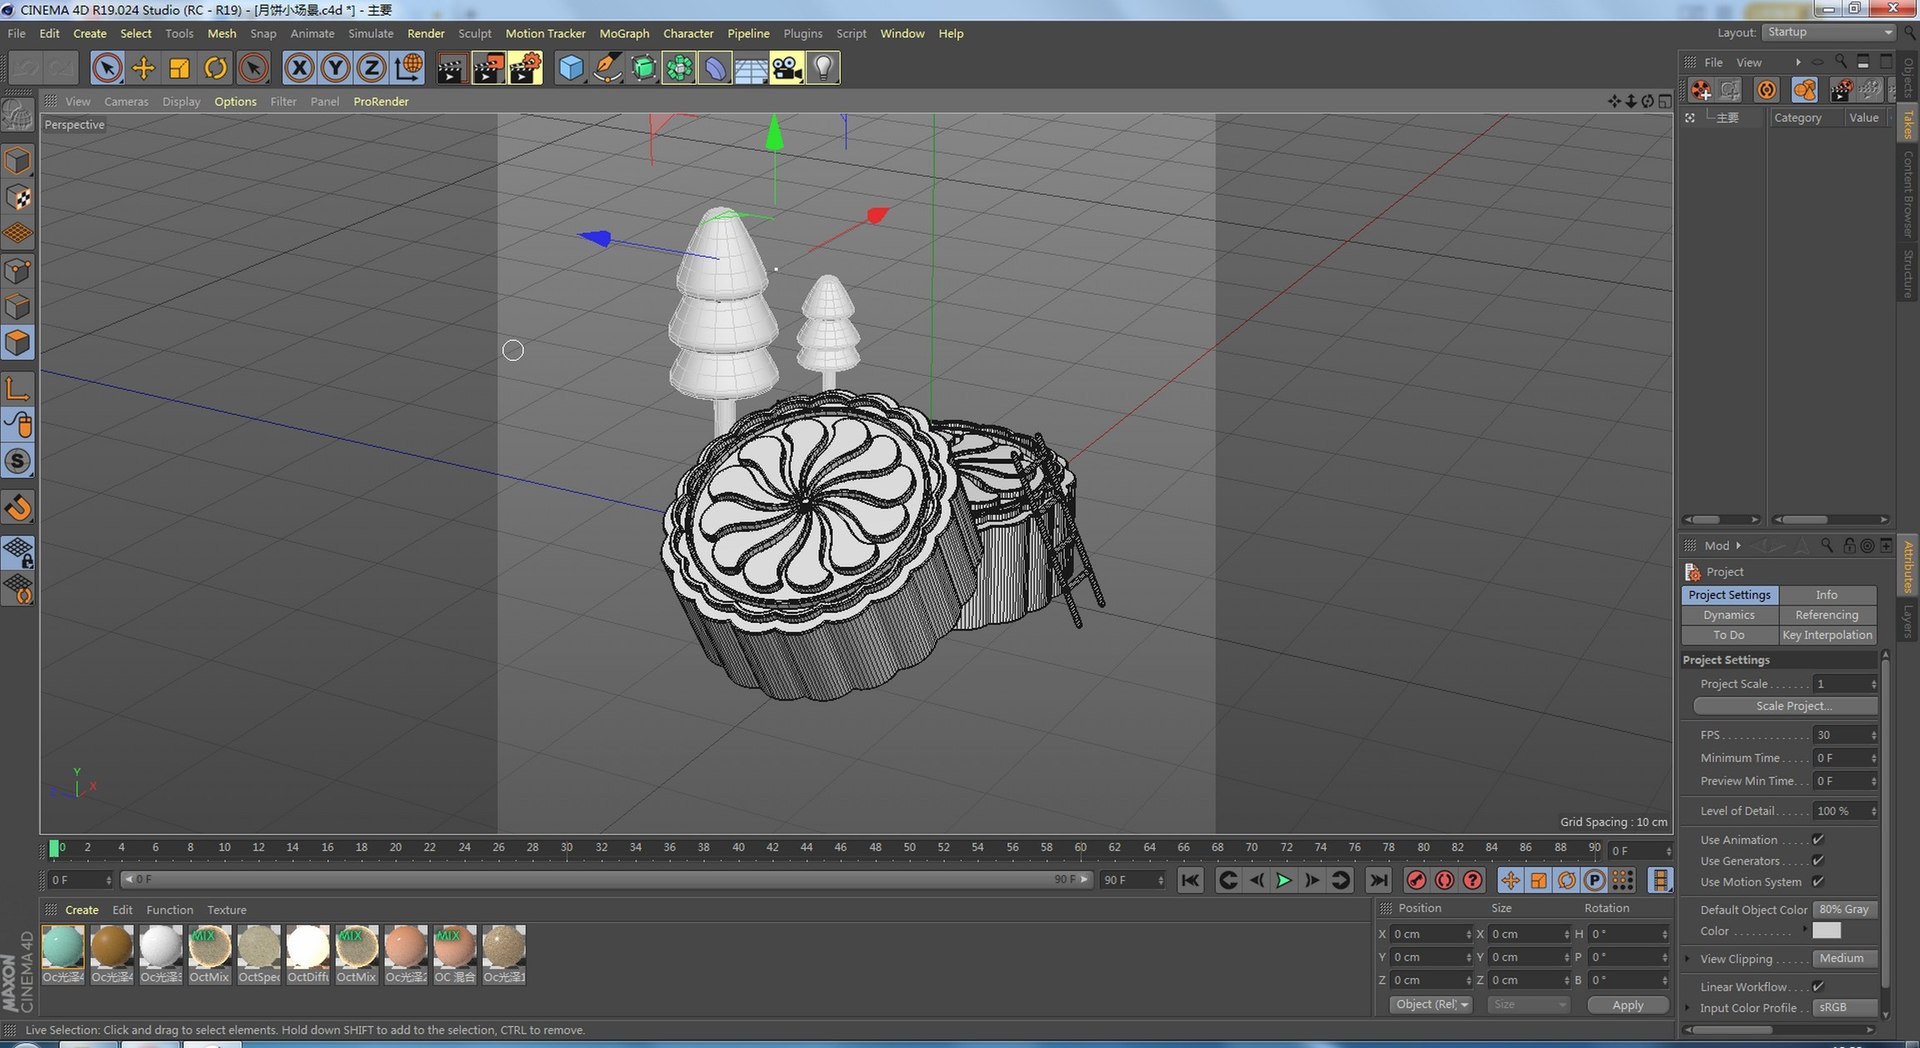
Task: Toggle Z axis lock
Action: [x=371, y=68]
